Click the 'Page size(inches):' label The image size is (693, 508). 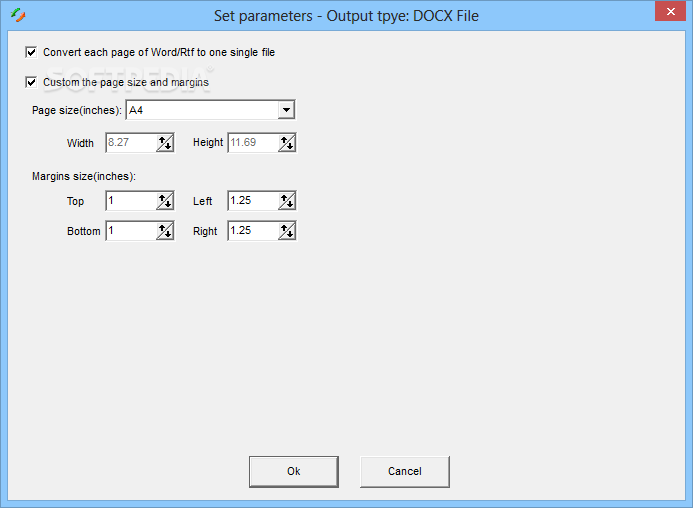77,110
